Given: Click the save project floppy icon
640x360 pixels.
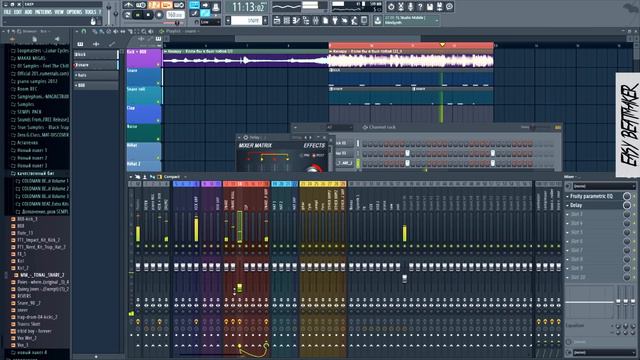Looking at the screenshot, I should click(x=429, y=7).
